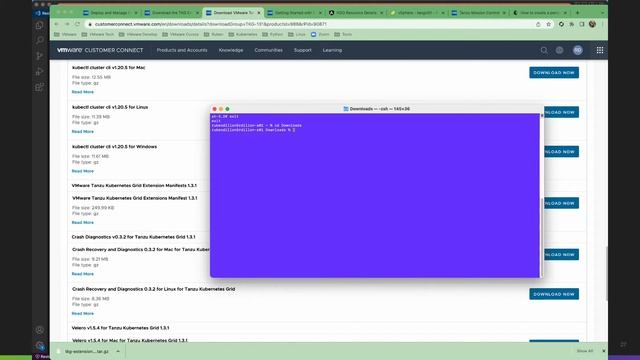Switch to the 'Download the TKG' tab
The image size is (640, 360).
pyautogui.click(x=171, y=13)
